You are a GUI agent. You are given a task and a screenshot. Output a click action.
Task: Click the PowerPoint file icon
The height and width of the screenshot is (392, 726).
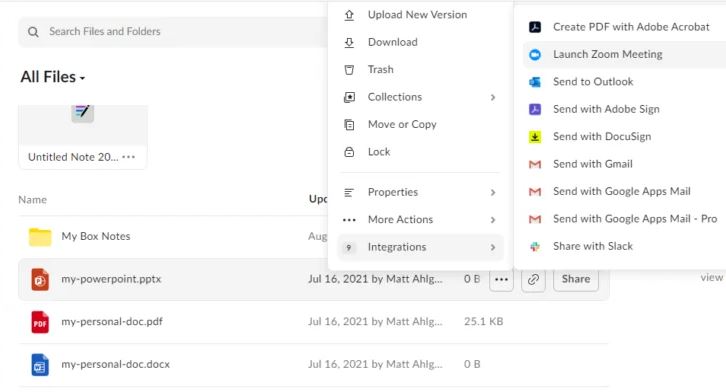click(40, 280)
